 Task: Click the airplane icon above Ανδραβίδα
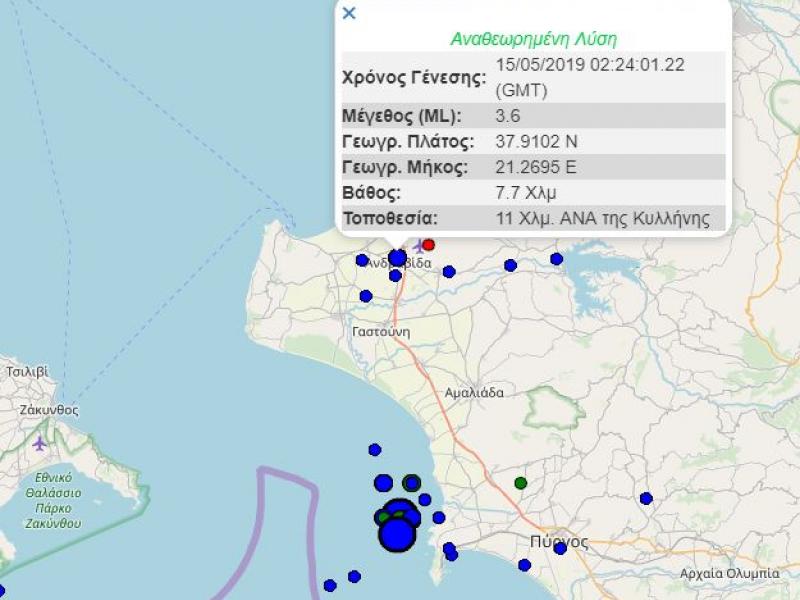(418, 244)
